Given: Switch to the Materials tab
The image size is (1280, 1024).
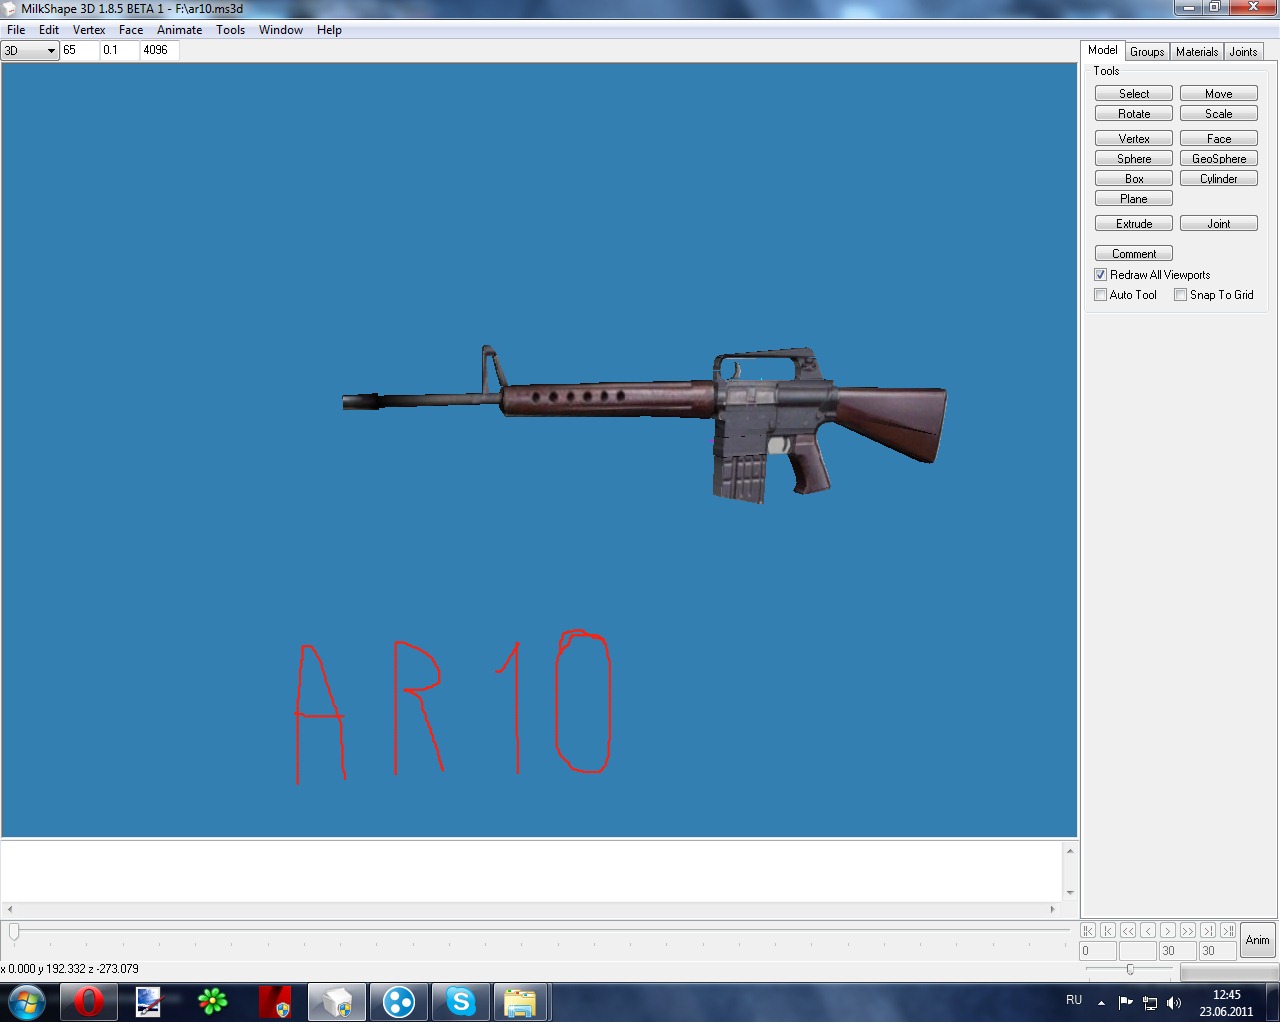Looking at the screenshot, I should tap(1196, 52).
